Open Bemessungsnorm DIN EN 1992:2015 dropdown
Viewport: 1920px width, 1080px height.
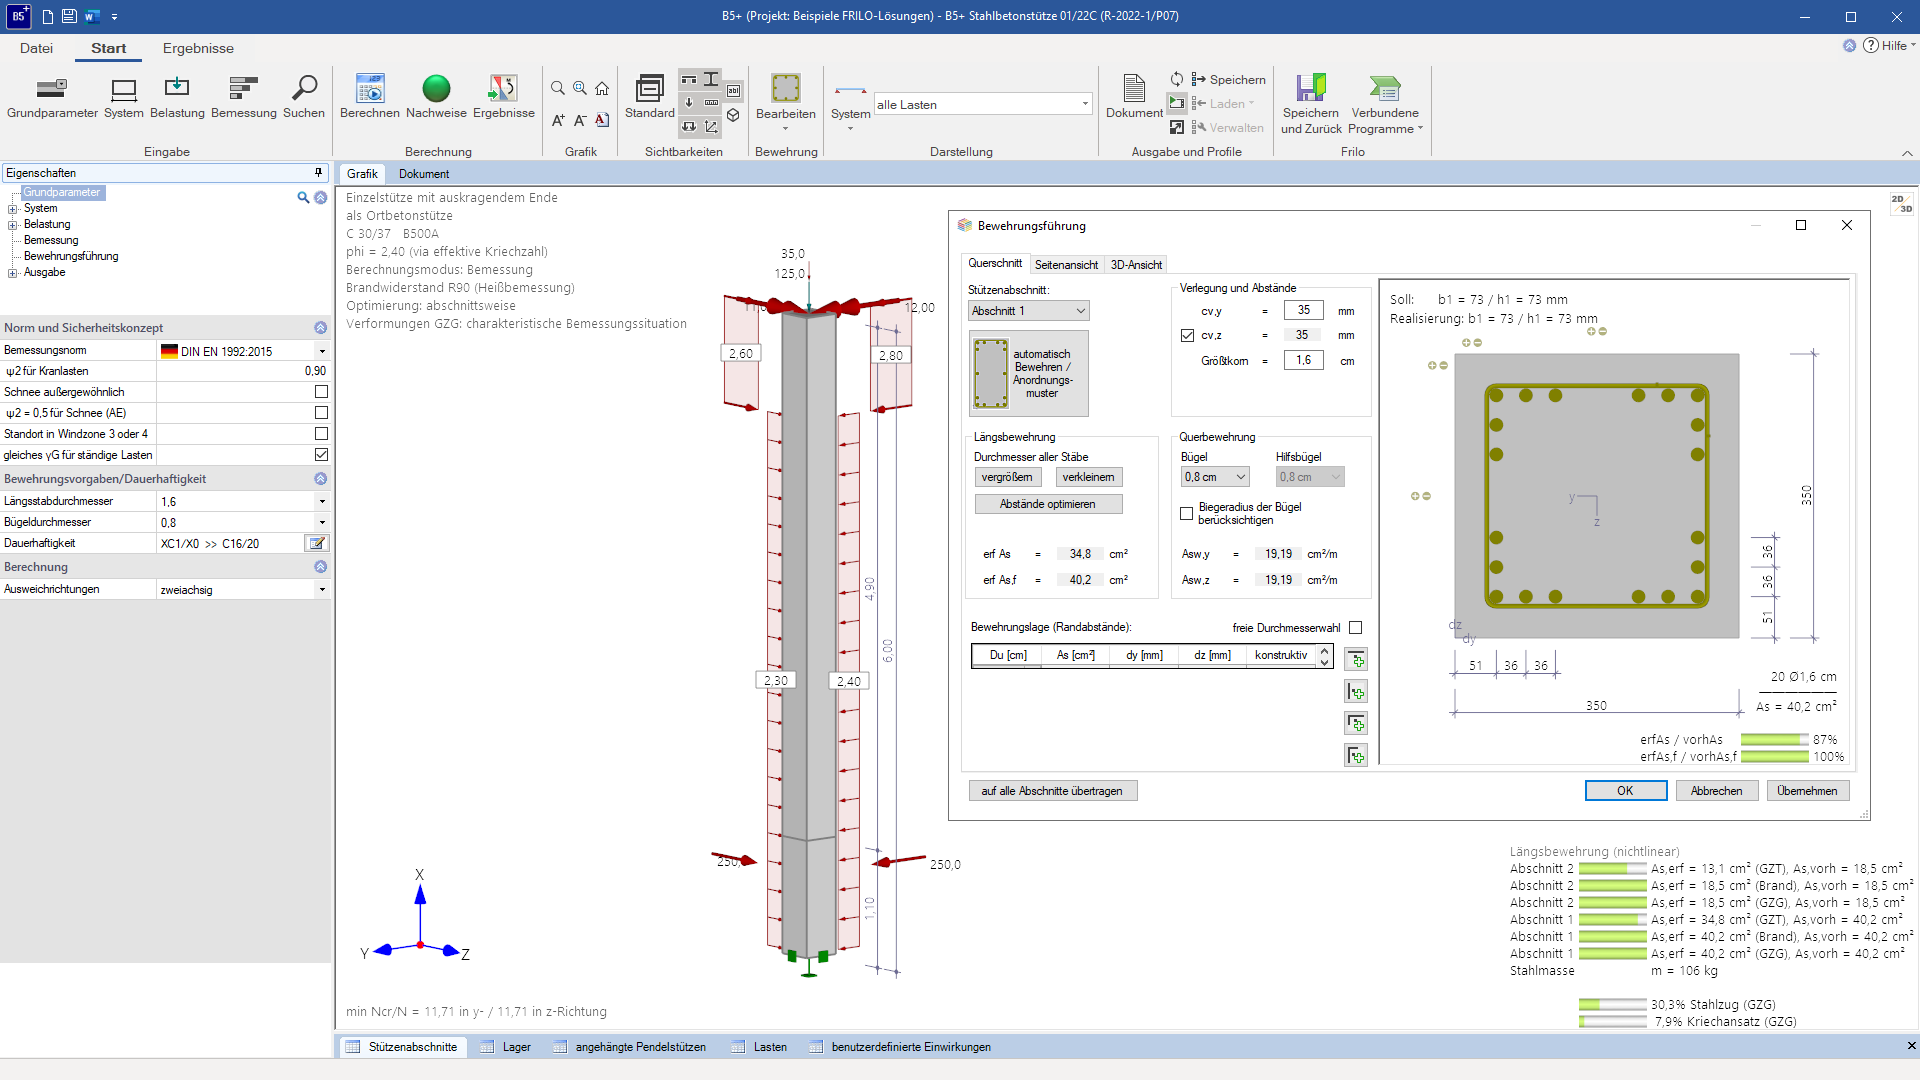click(322, 351)
